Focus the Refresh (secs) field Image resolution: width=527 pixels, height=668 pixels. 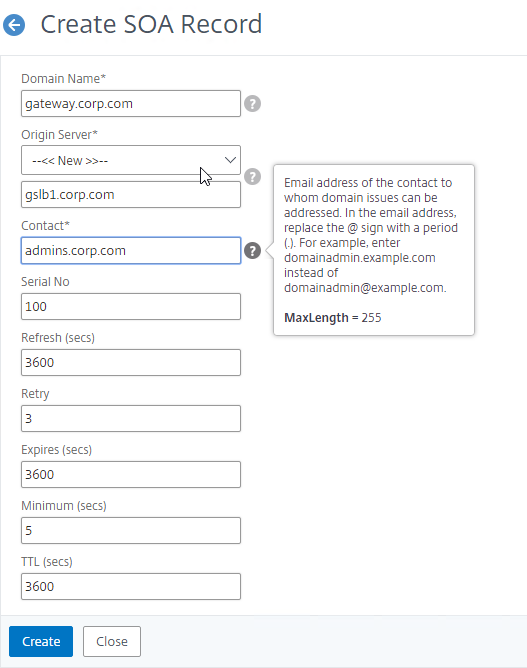point(131,363)
